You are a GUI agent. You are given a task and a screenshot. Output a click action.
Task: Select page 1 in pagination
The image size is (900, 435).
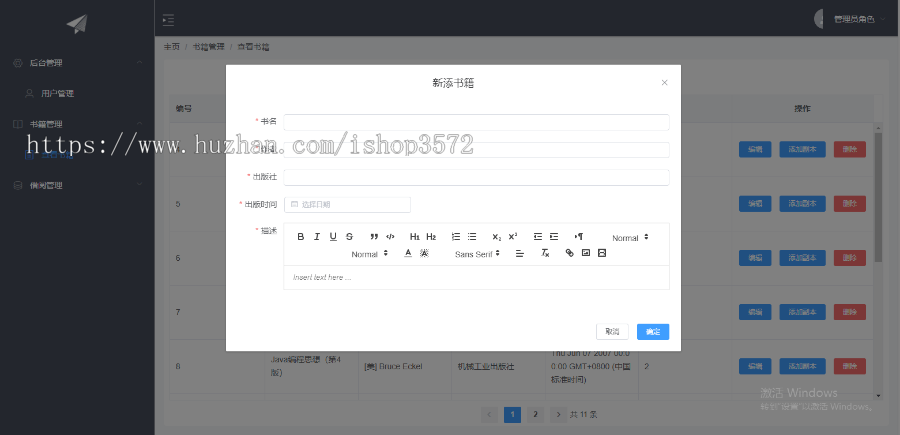tap(512, 414)
